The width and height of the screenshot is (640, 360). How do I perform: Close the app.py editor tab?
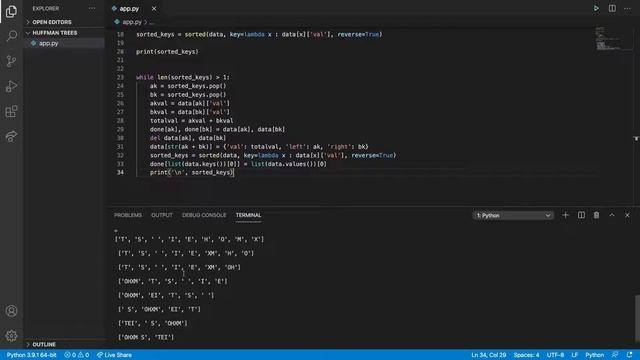[x=154, y=8]
